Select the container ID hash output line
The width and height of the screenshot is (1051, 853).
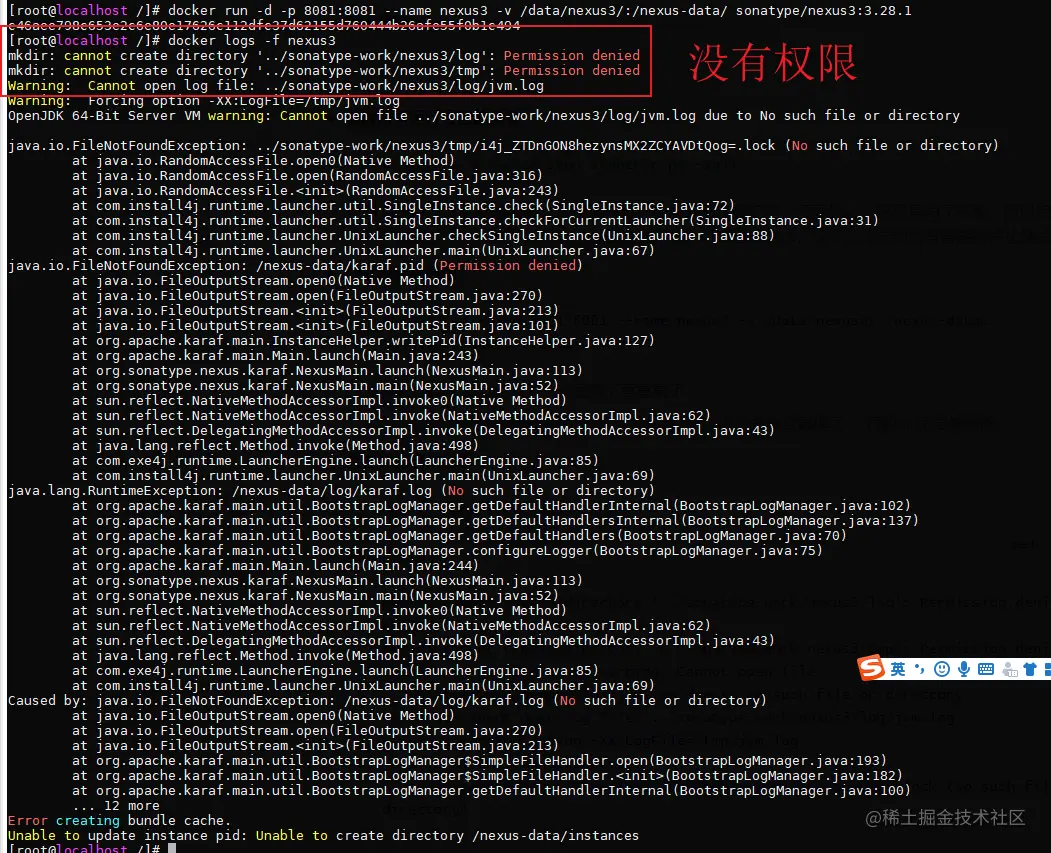click(264, 25)
